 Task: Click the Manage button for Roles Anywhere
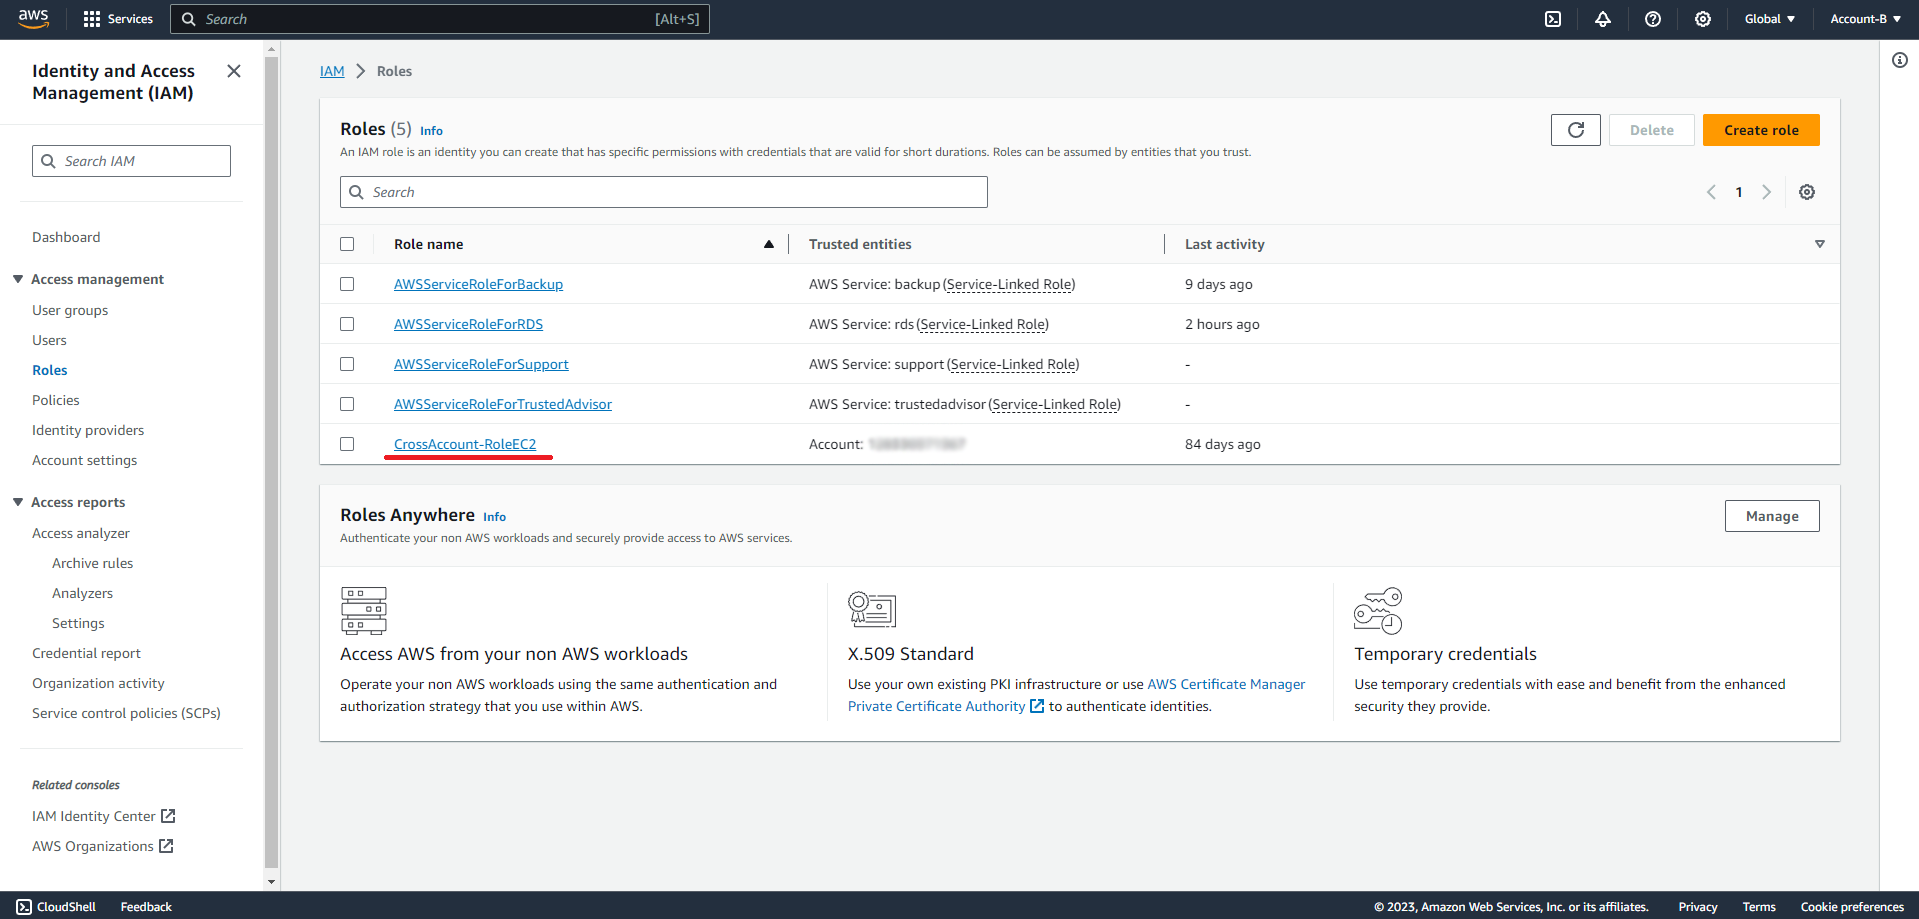coord(1772,516)
